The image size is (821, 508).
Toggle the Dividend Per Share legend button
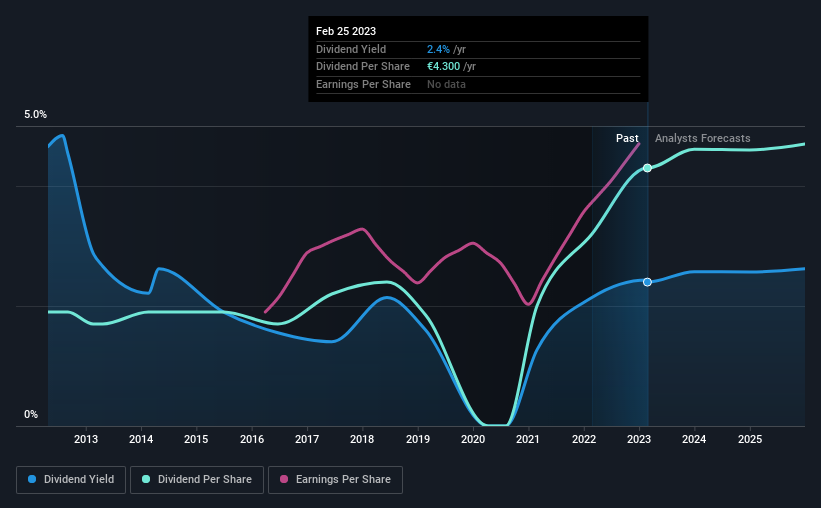(197, 480)
